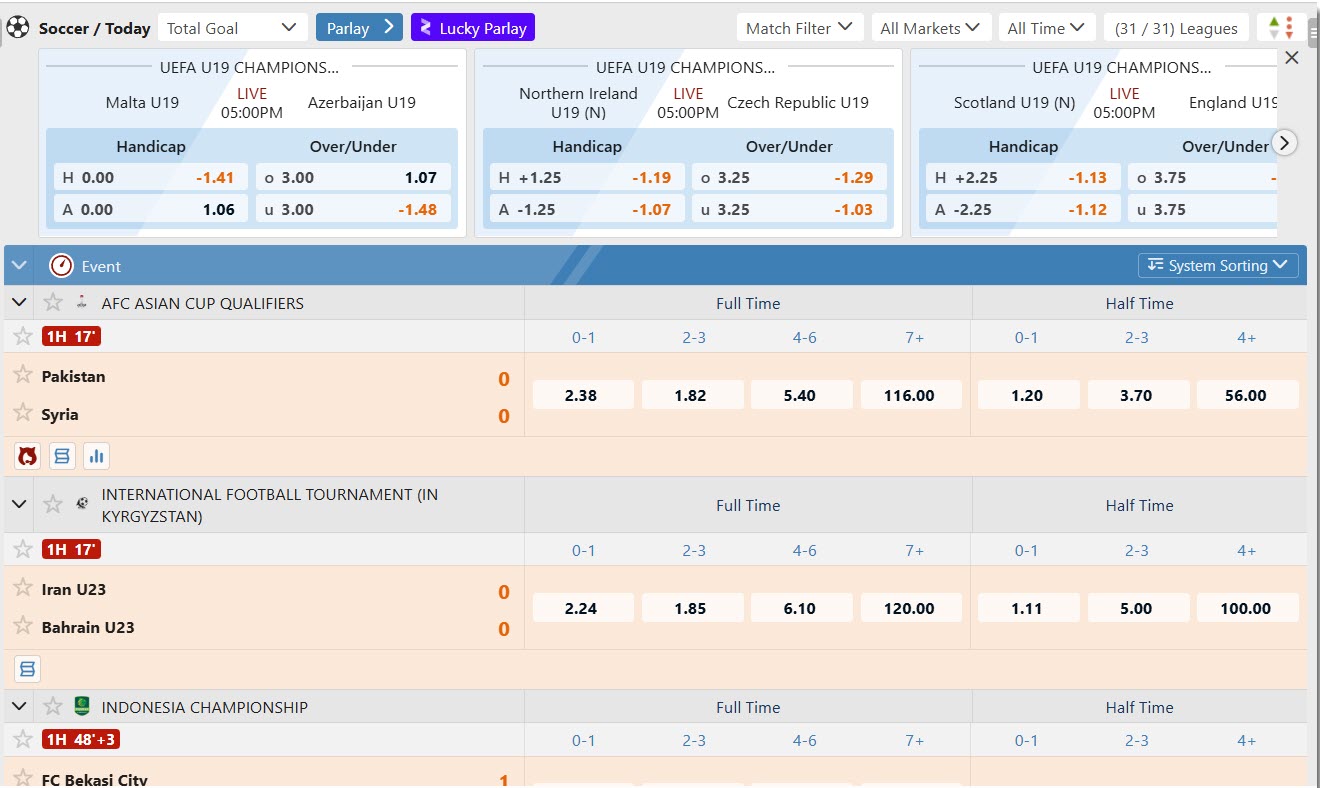The image size is (1320, 788).
Task: Click the soccer ball icon beside Soccer / Today
Action: (x=18, y=28)
